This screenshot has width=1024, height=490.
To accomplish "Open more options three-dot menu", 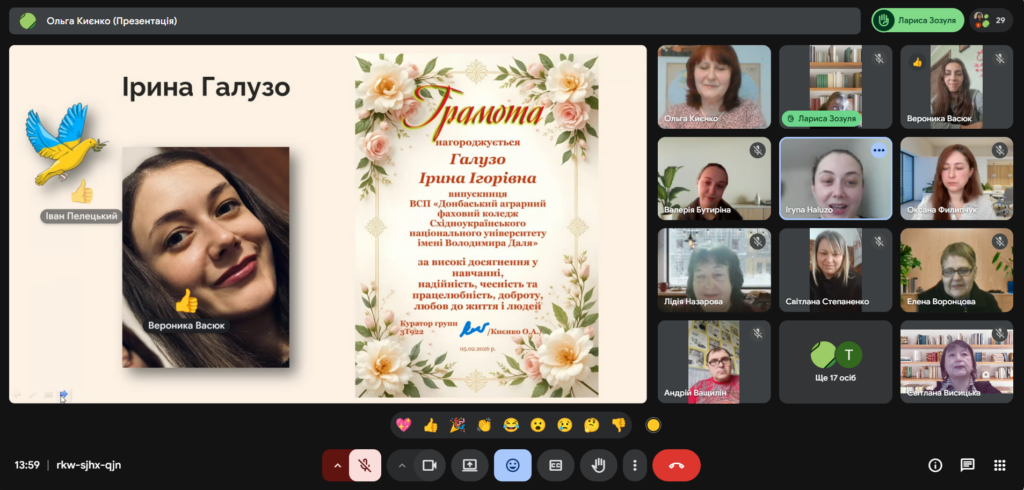I will click(634, 465).
